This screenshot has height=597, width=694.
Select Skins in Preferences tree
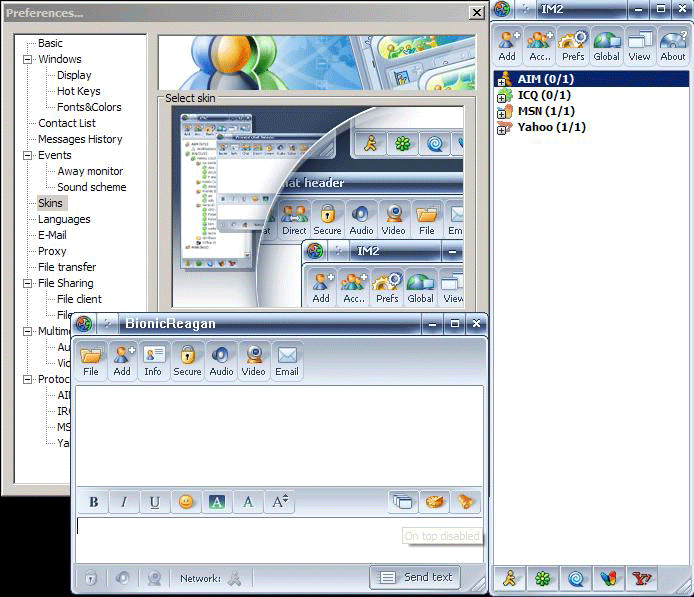pyautogui.click(x=50, y=203)
